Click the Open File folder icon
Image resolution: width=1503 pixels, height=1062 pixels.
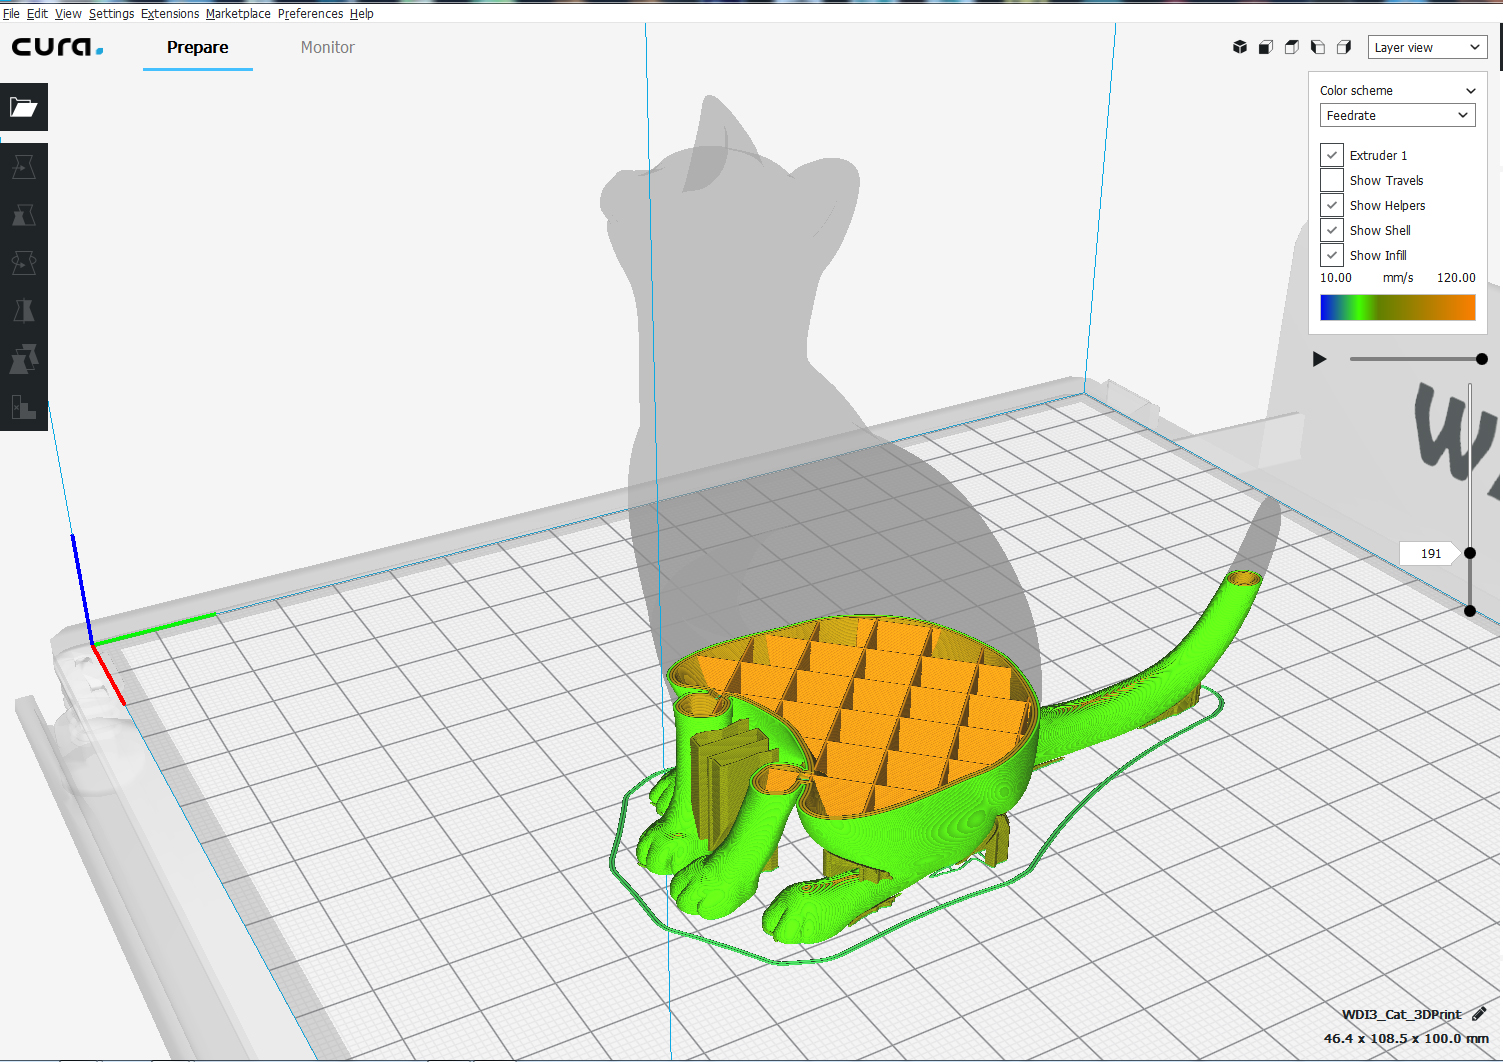24,107
